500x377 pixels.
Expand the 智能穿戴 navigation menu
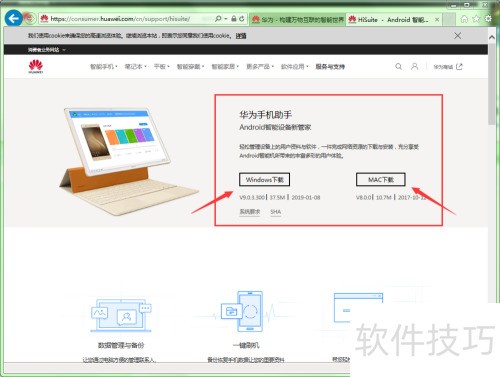(x=190, y=67)
